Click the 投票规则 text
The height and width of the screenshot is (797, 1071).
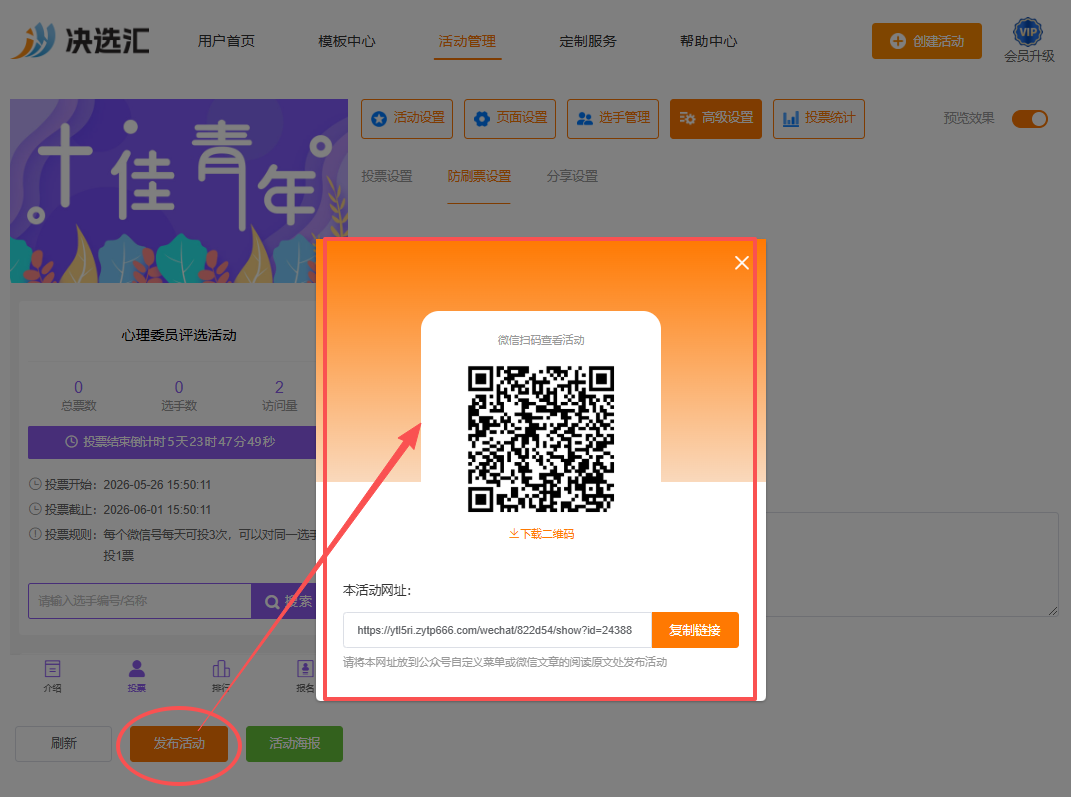tap(173, 545)
